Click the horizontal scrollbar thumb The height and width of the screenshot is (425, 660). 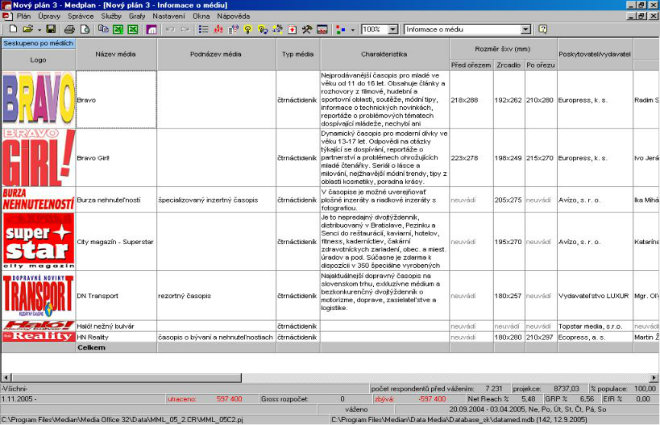126,377
